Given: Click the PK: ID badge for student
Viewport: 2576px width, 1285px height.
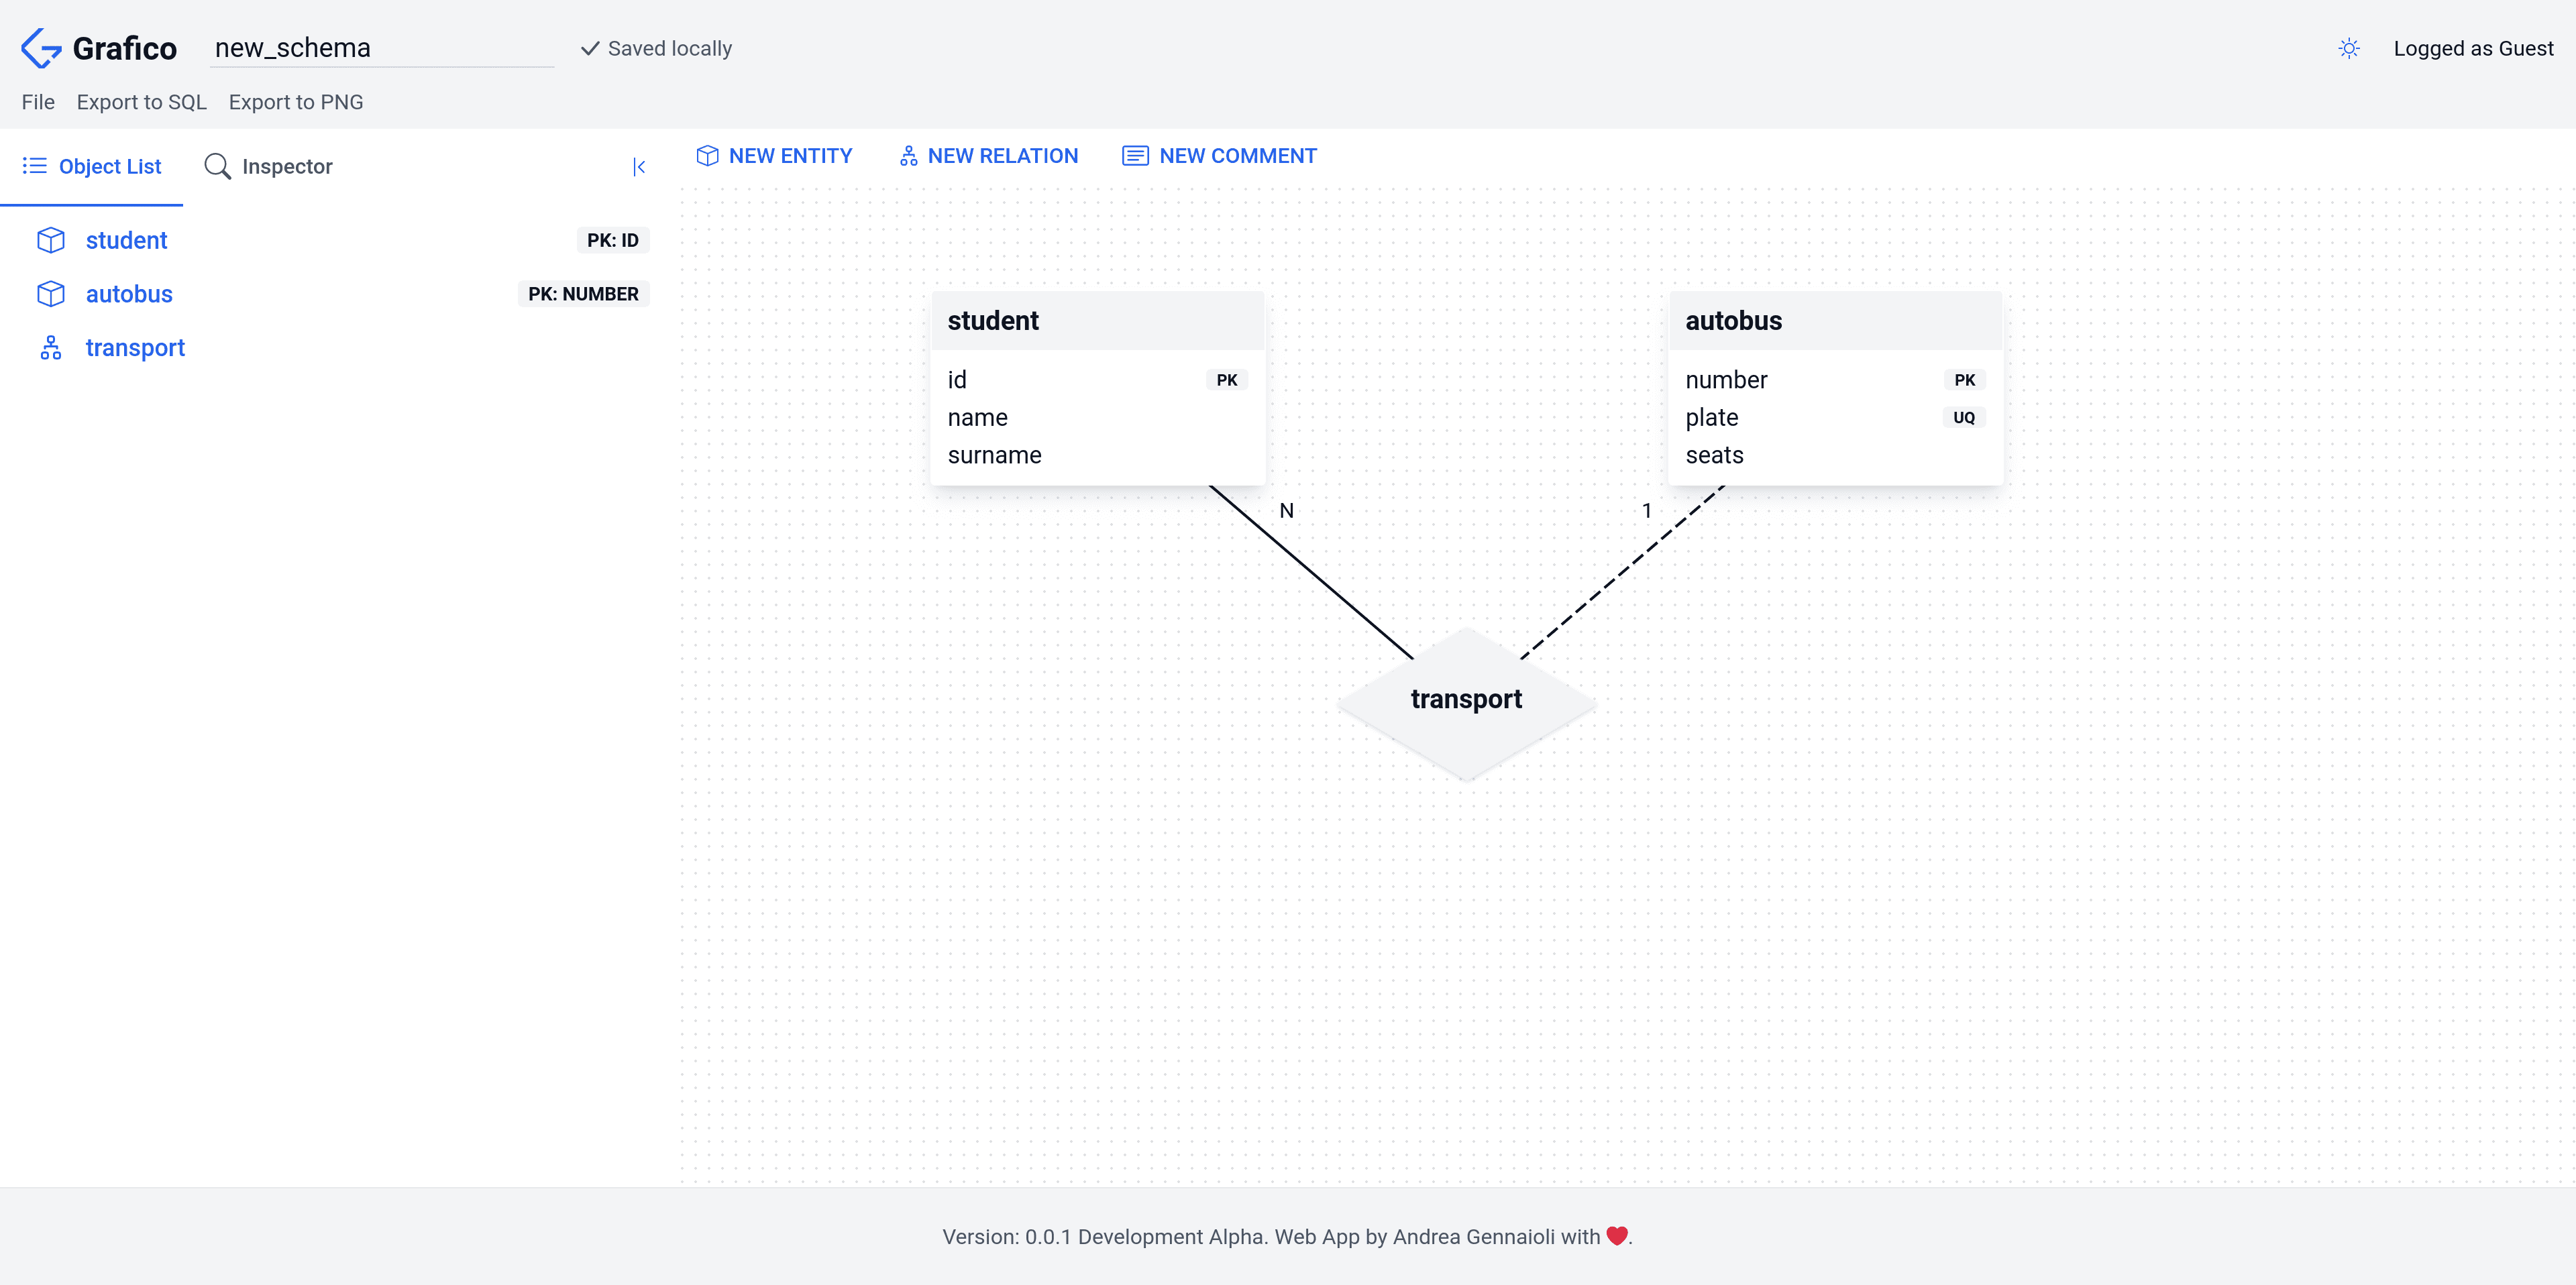Looking at the screenshot, I should tap(613, 240).
